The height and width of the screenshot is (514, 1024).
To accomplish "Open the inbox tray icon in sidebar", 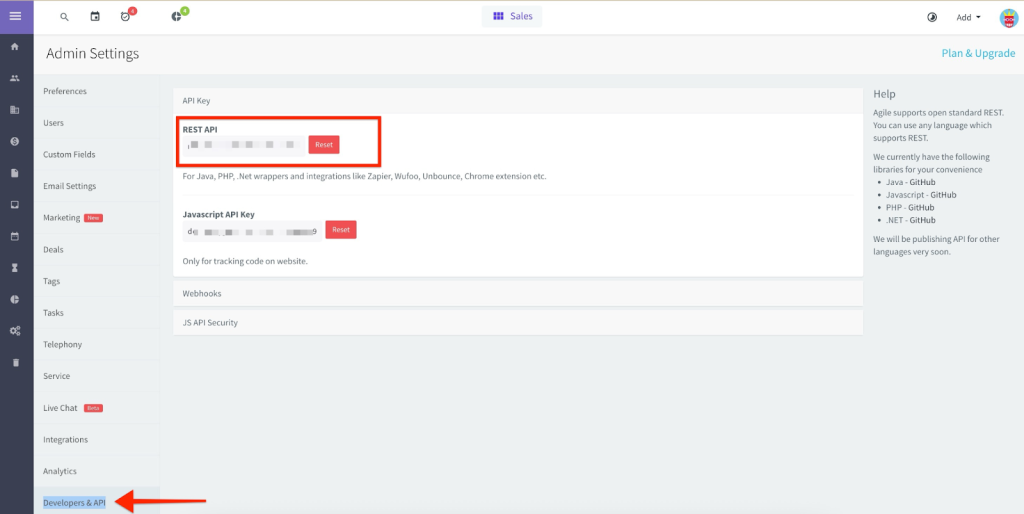I will click(x=15, y=204).
